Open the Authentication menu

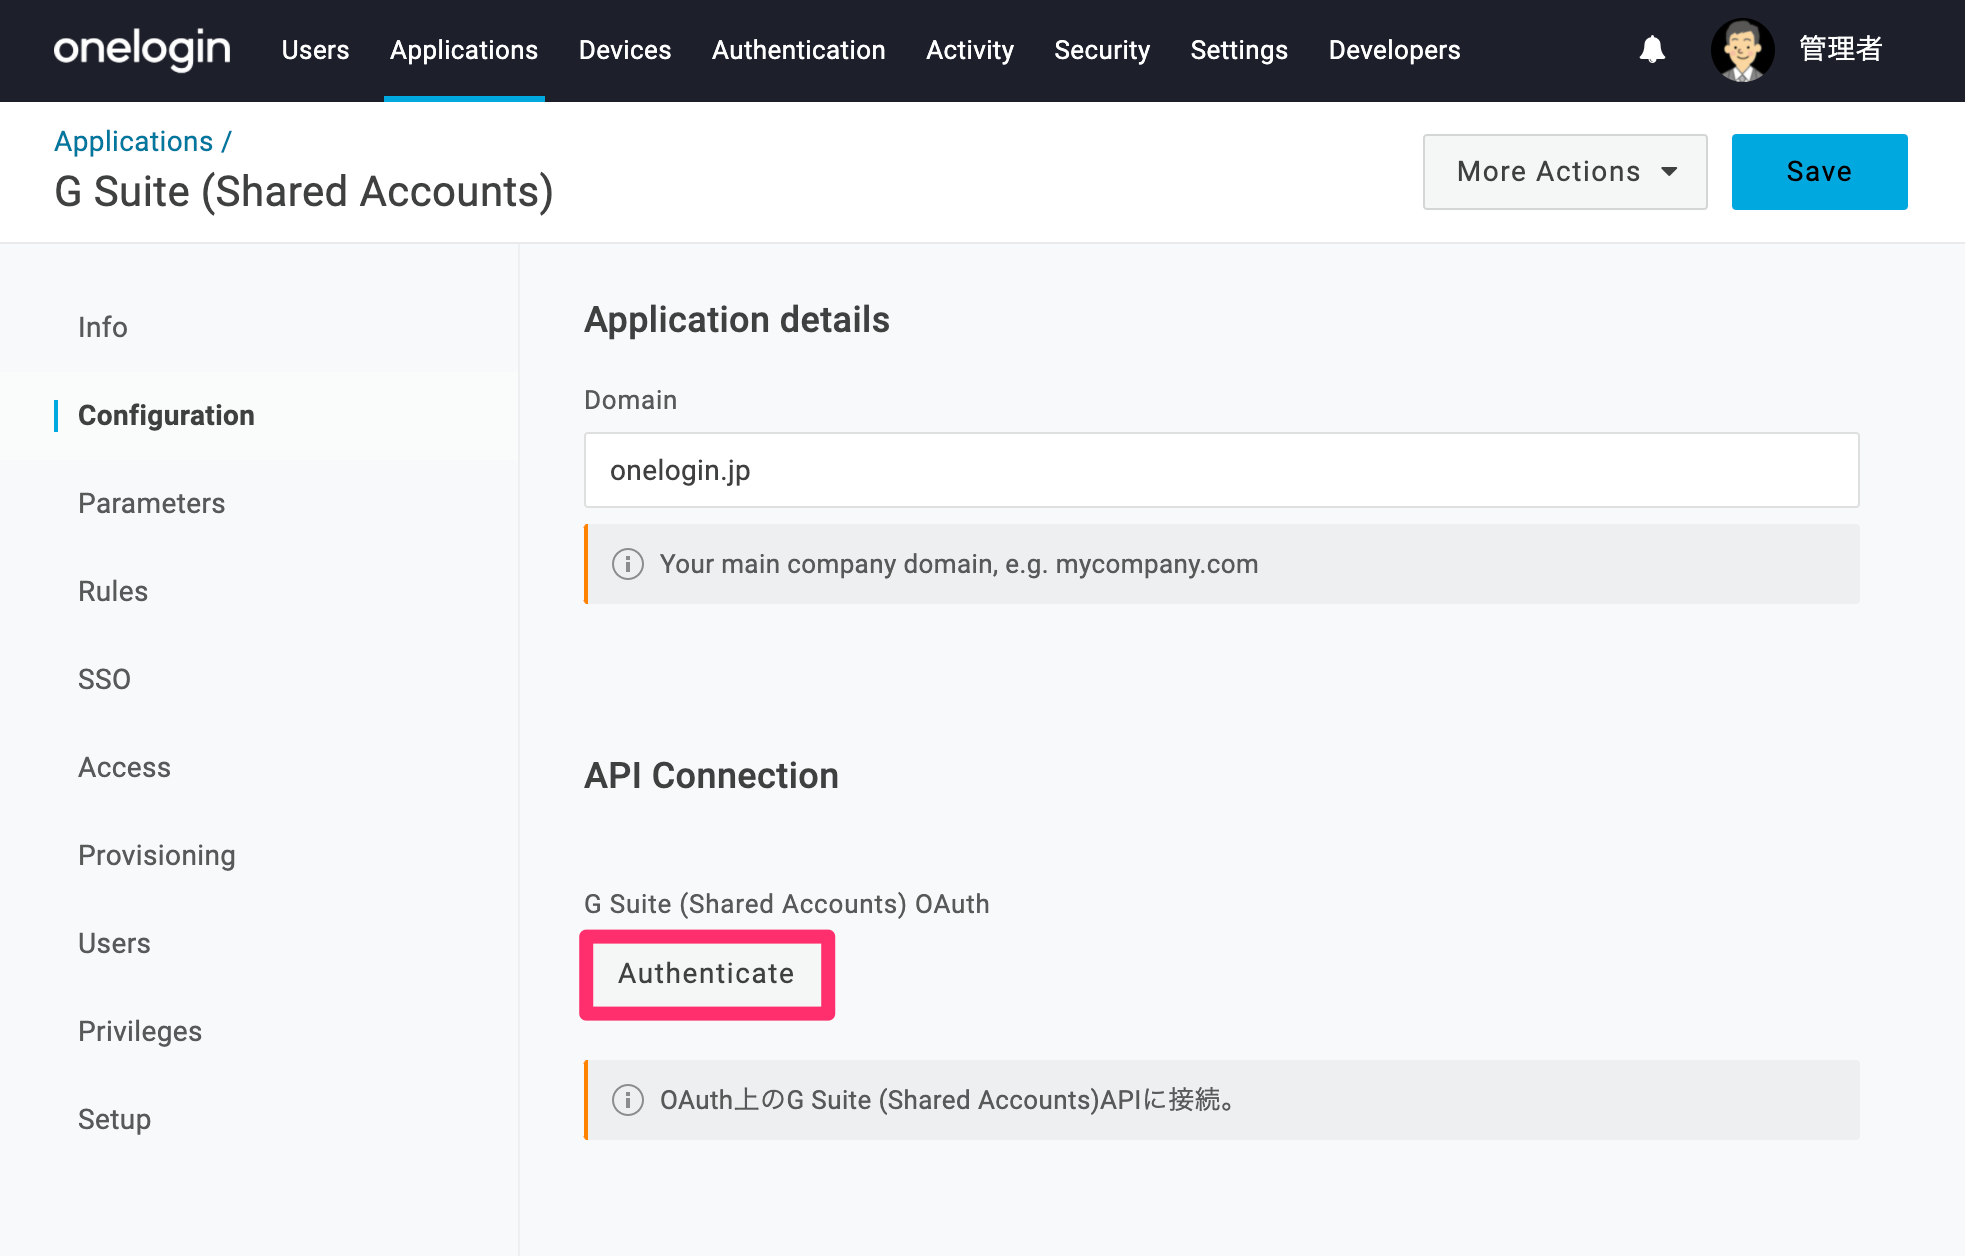pyautogui.click(x=799, y=50)
